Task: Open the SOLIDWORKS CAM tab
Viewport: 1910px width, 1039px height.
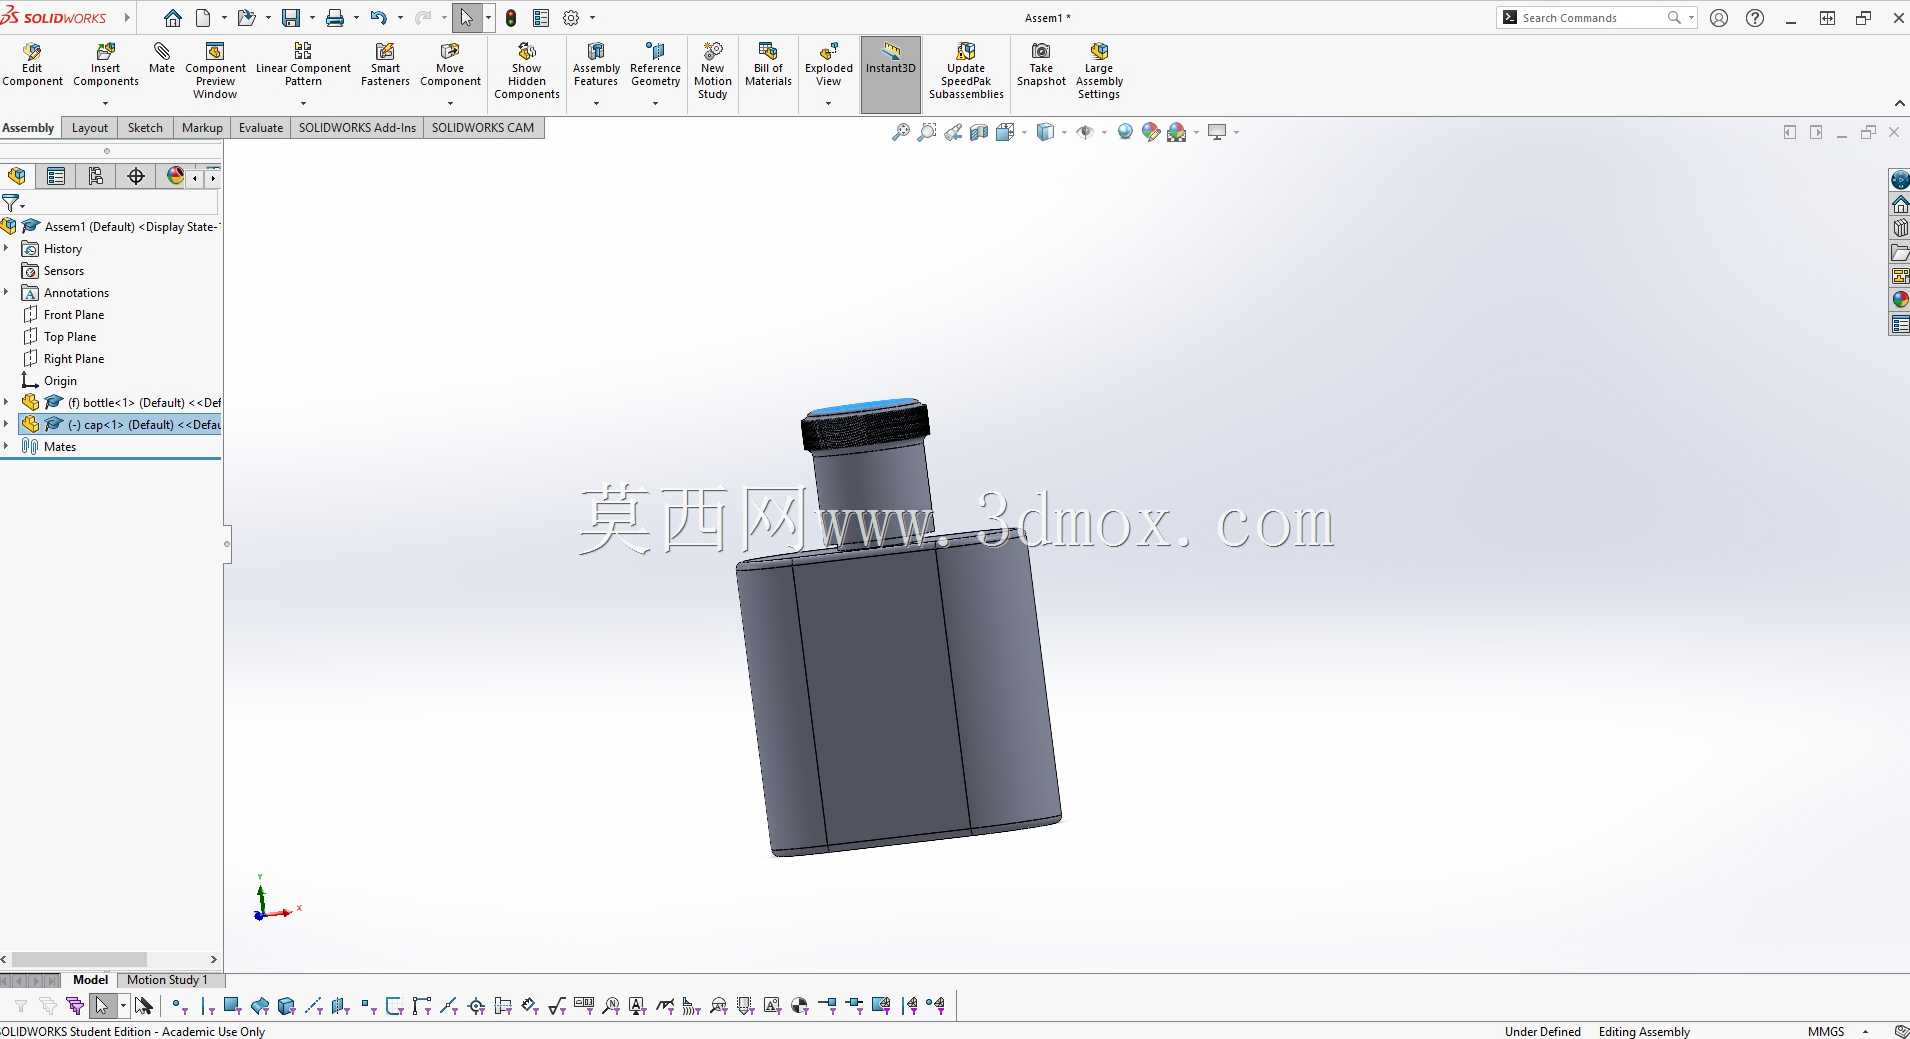Action: (x=483, y=128)
